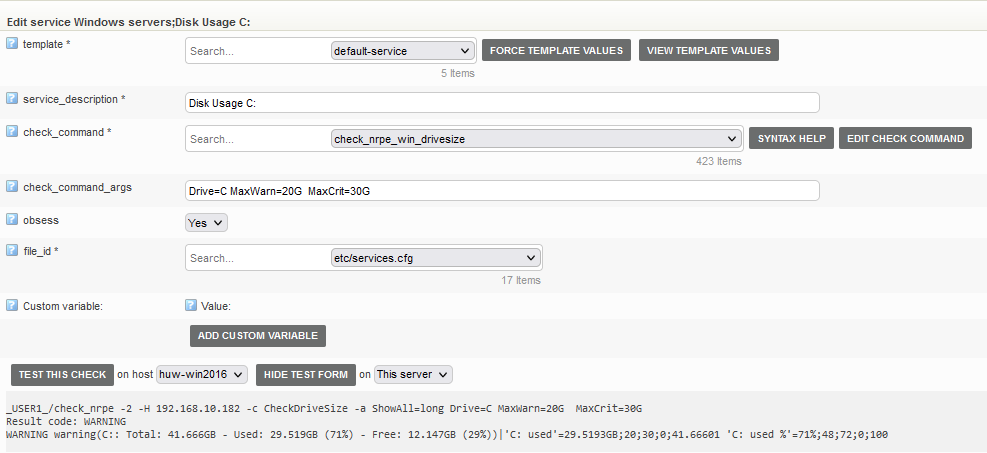Image resolution: width=987 pixels, height=453 pixels.
Task: Open help icon for check_command
Action: click(x=12, y=131)
